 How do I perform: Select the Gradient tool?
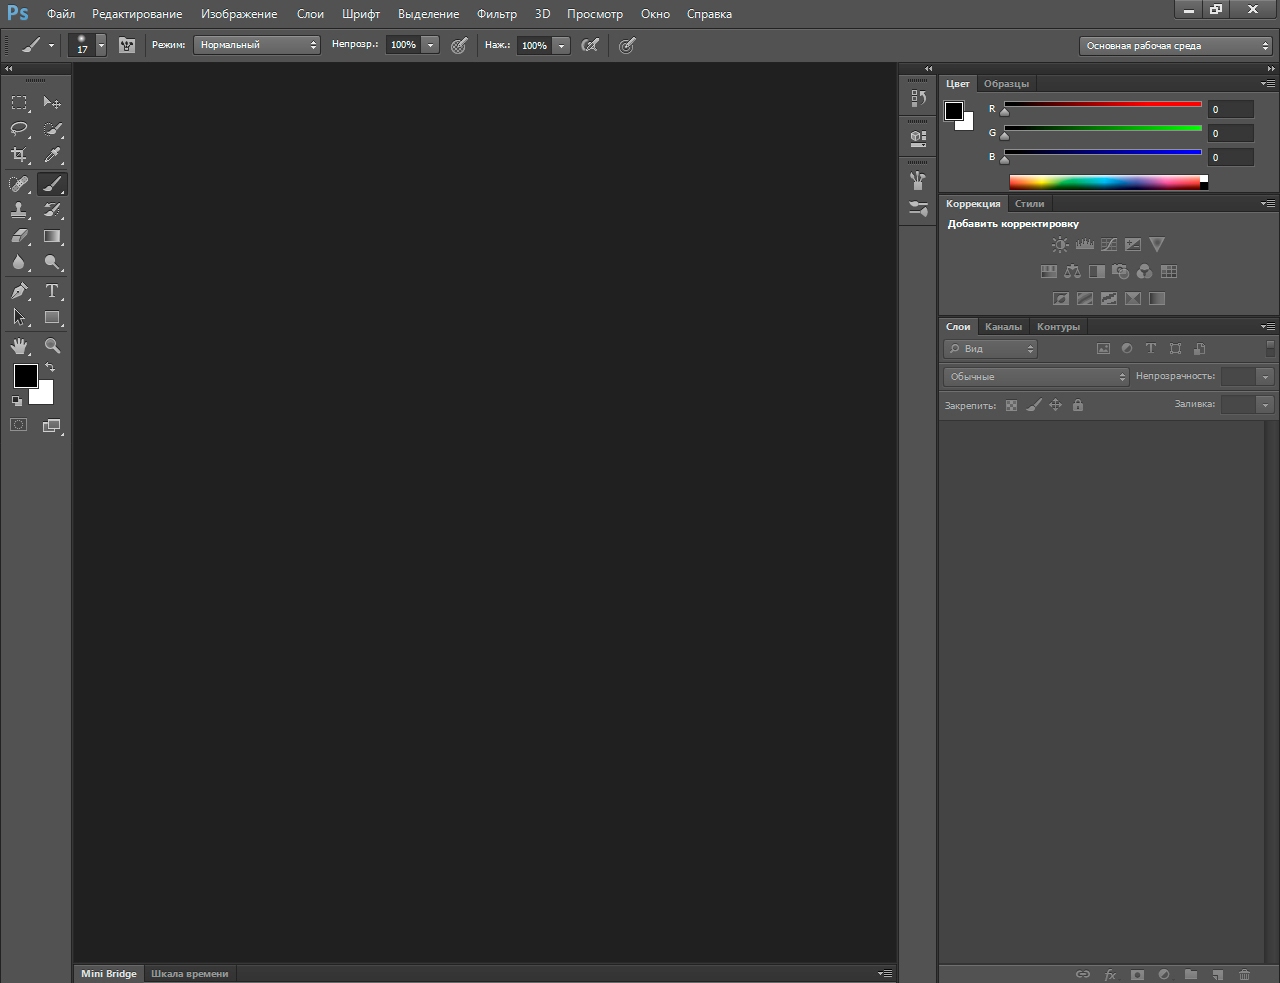point(52,236)
